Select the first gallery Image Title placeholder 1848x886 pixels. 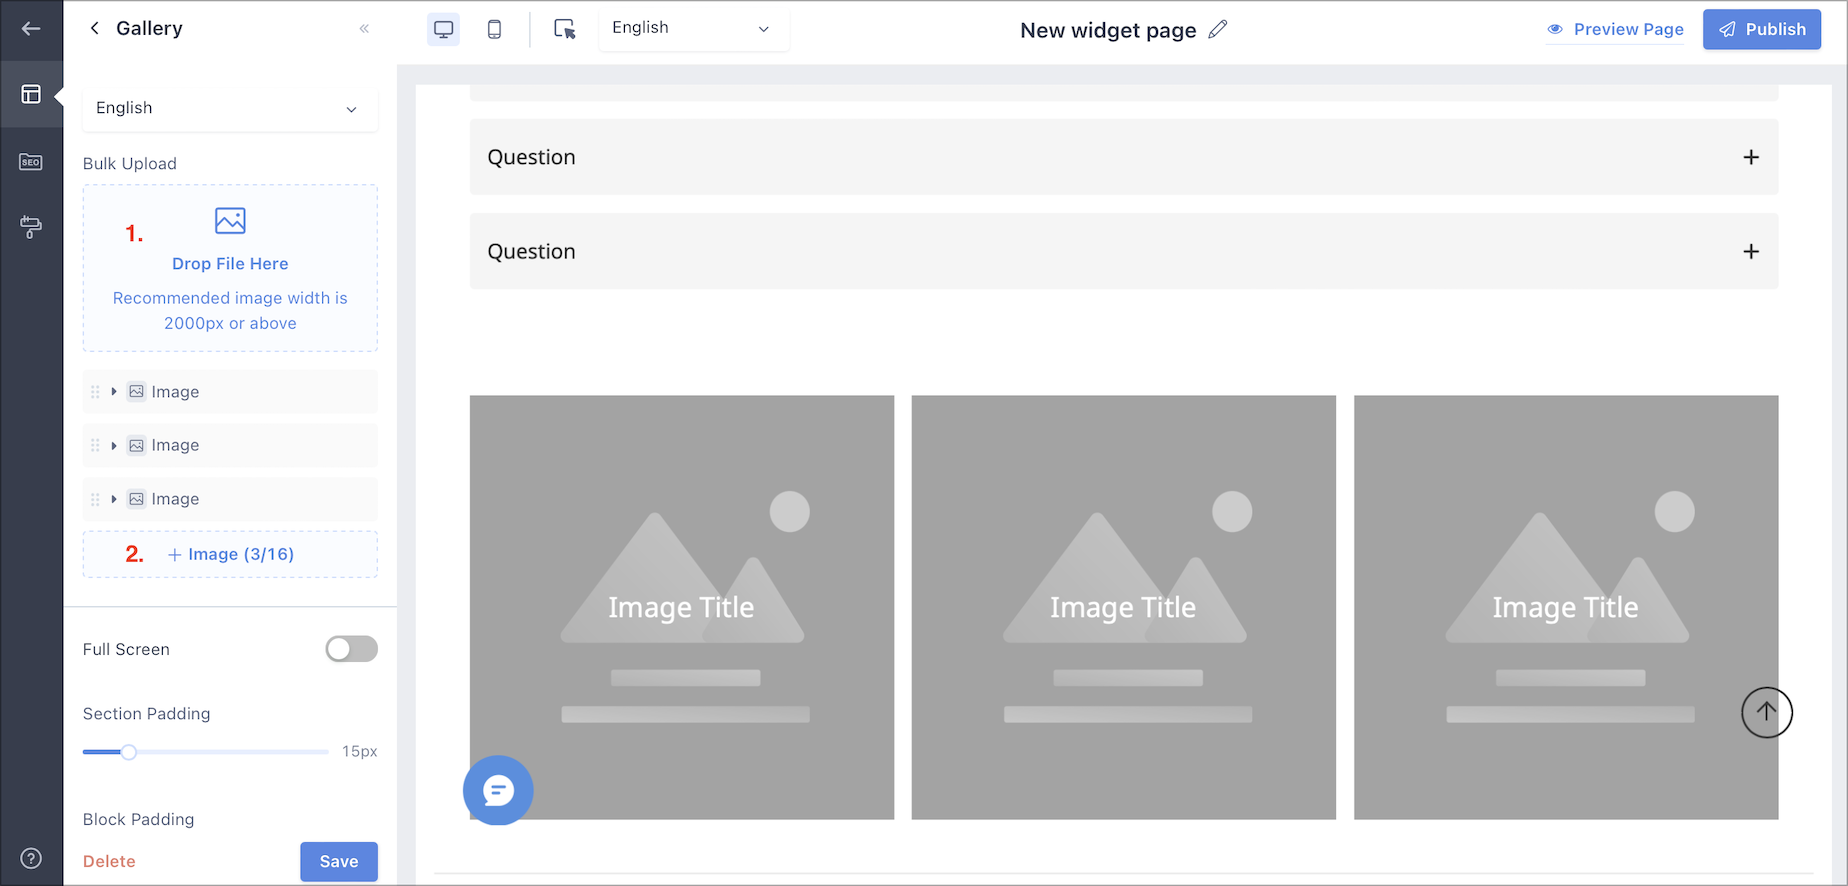coord(681,607)
